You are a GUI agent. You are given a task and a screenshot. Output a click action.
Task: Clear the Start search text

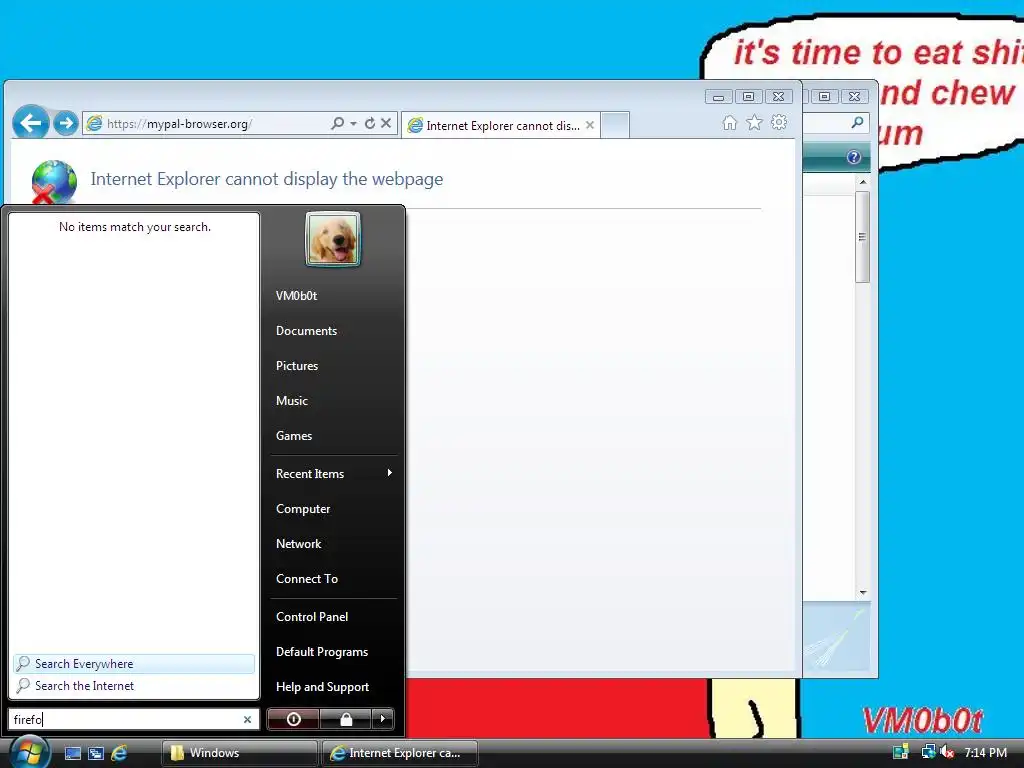click(x=248, y=719)
